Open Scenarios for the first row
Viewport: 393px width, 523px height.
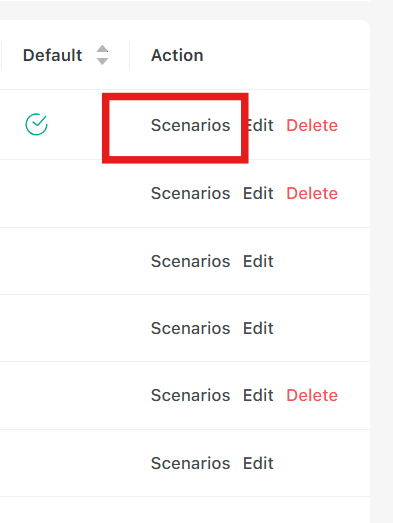click(190, 125)
